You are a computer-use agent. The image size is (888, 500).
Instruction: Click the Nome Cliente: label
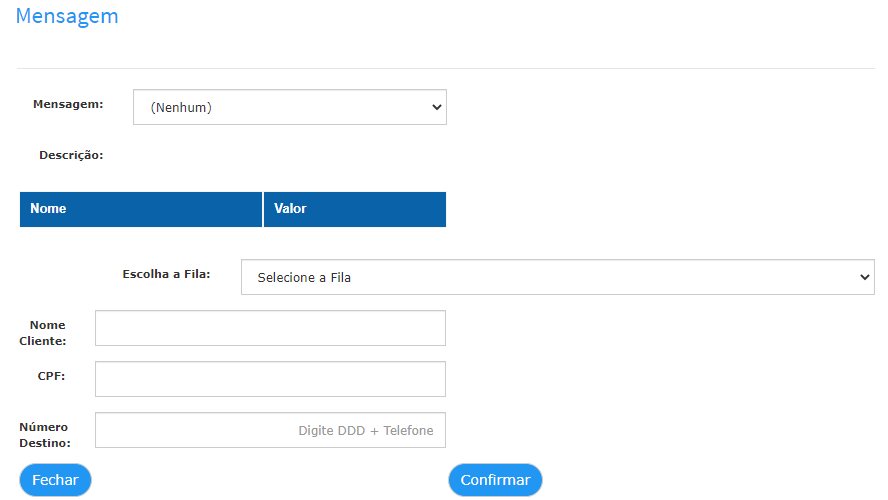42,333
